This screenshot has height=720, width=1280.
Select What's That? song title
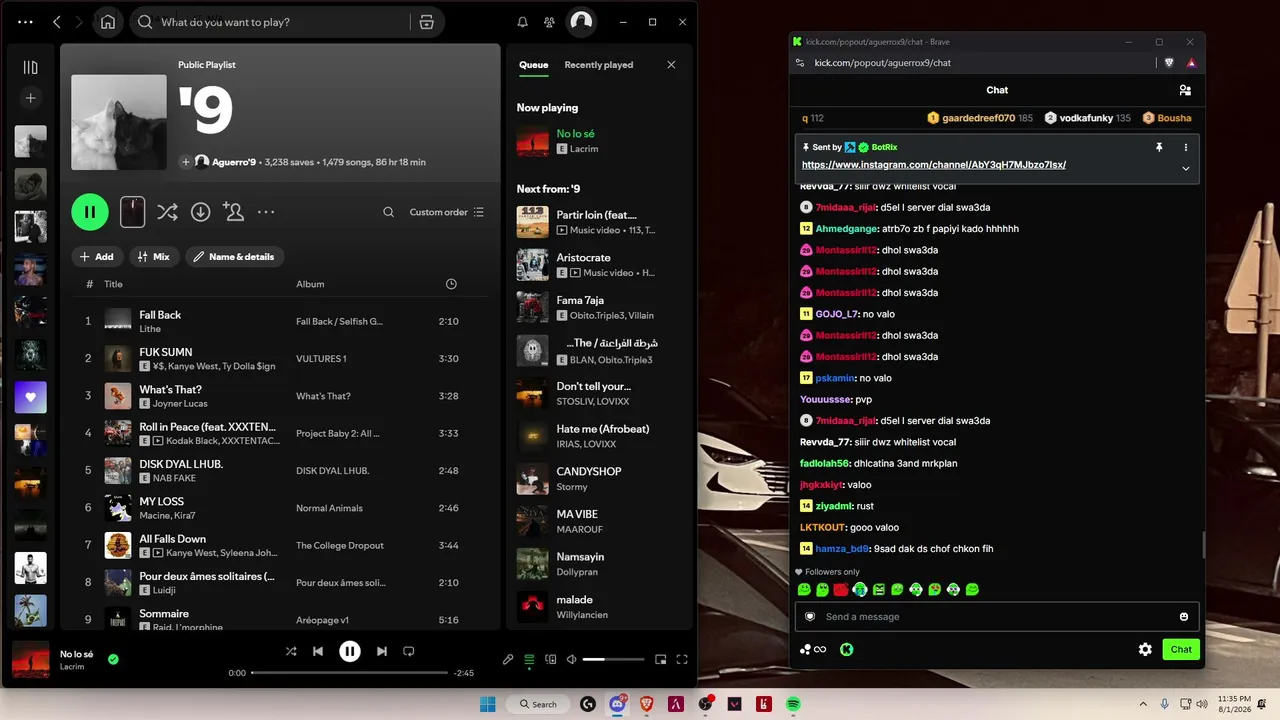[170, 390]
